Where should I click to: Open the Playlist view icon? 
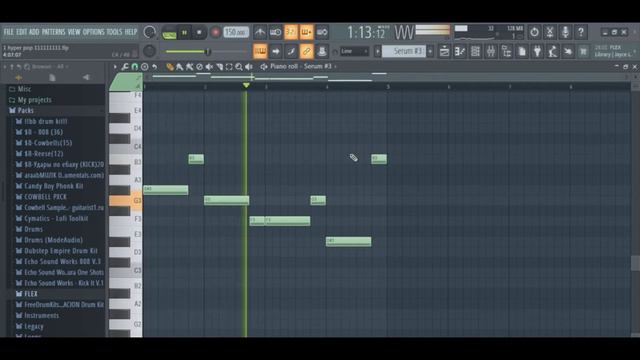pyautogui.click(x=444, y=51)
